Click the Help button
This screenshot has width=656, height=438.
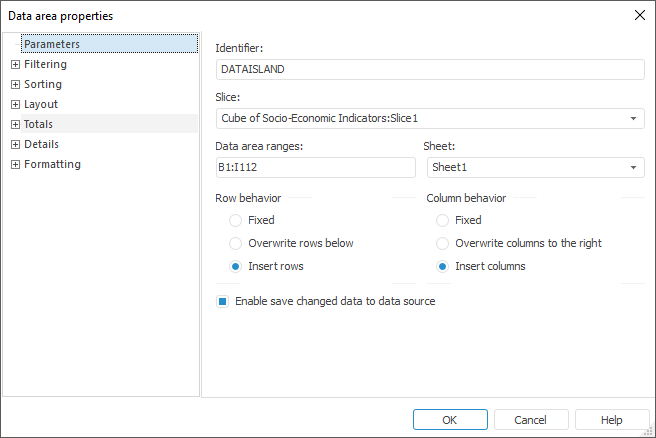pos(612,420)
